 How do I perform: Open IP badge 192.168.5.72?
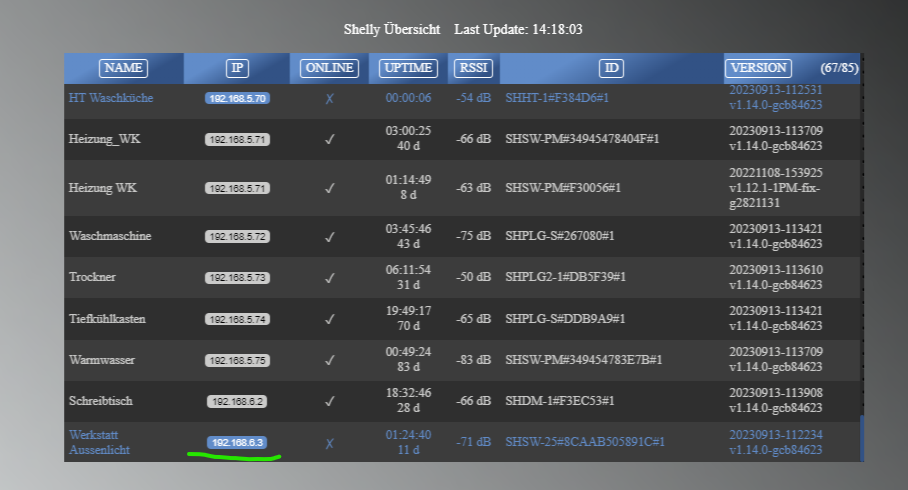(x=237, y=236)
